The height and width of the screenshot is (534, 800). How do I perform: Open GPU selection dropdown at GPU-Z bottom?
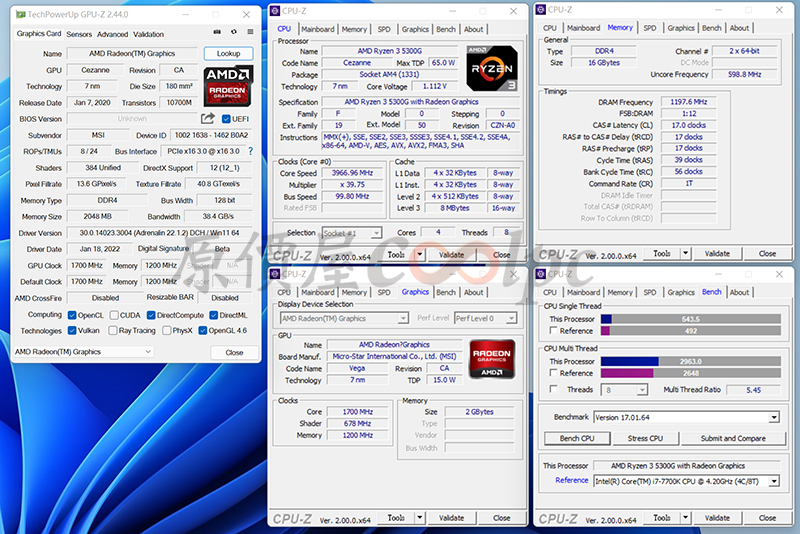click(x=83, y=352)
